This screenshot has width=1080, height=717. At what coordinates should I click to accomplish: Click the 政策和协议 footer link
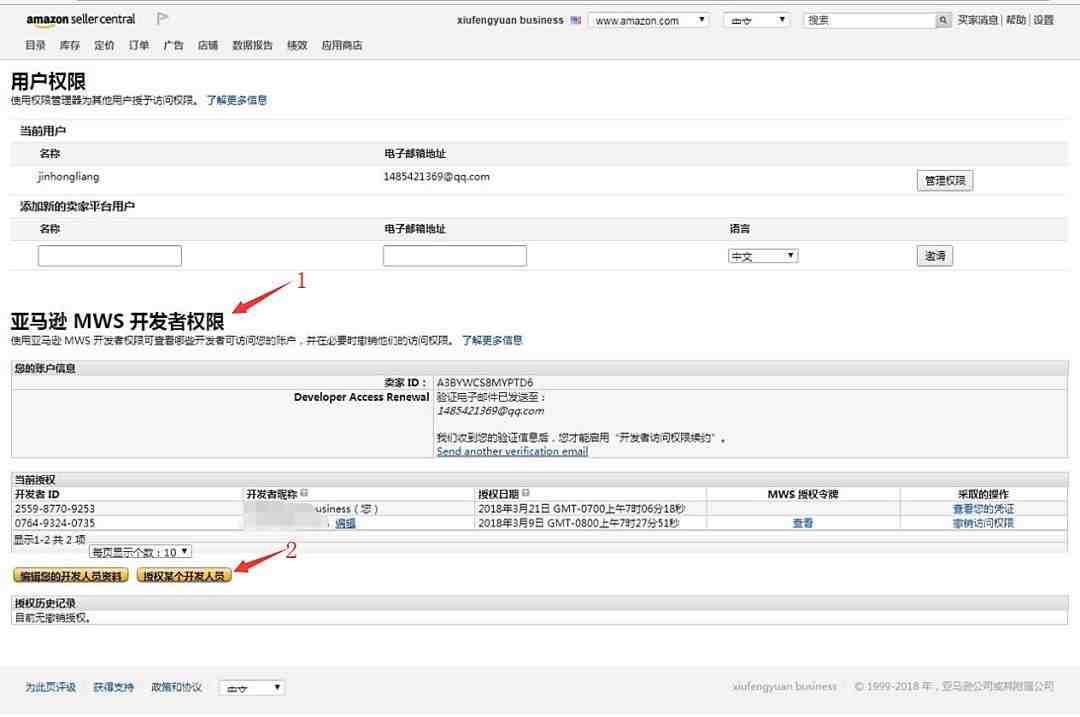tap(176, 687)
